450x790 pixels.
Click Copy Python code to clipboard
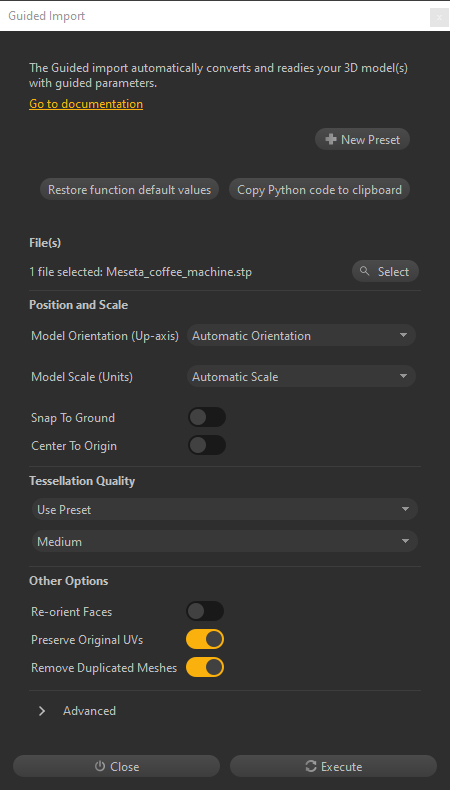pyautogui.click(x=319, y=189)
